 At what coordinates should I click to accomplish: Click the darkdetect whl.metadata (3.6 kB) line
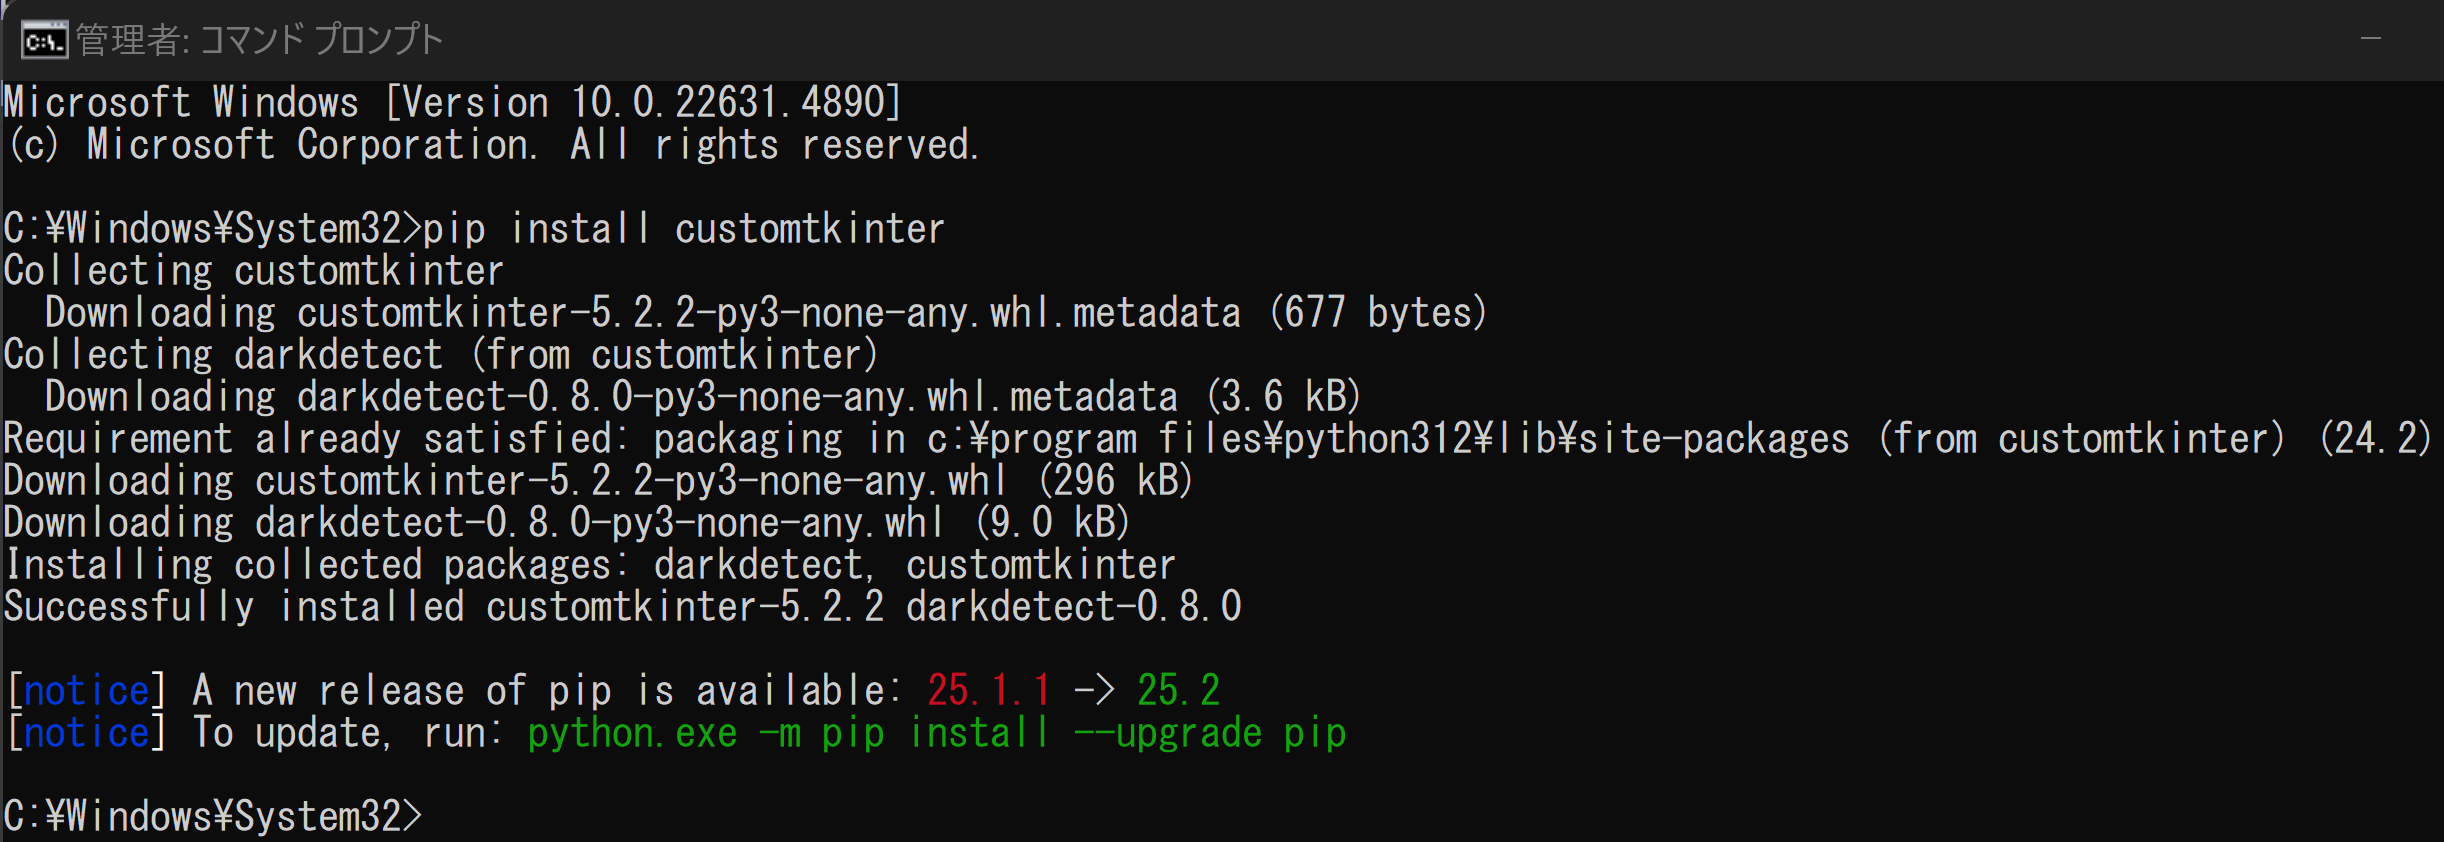click(703, 397)
